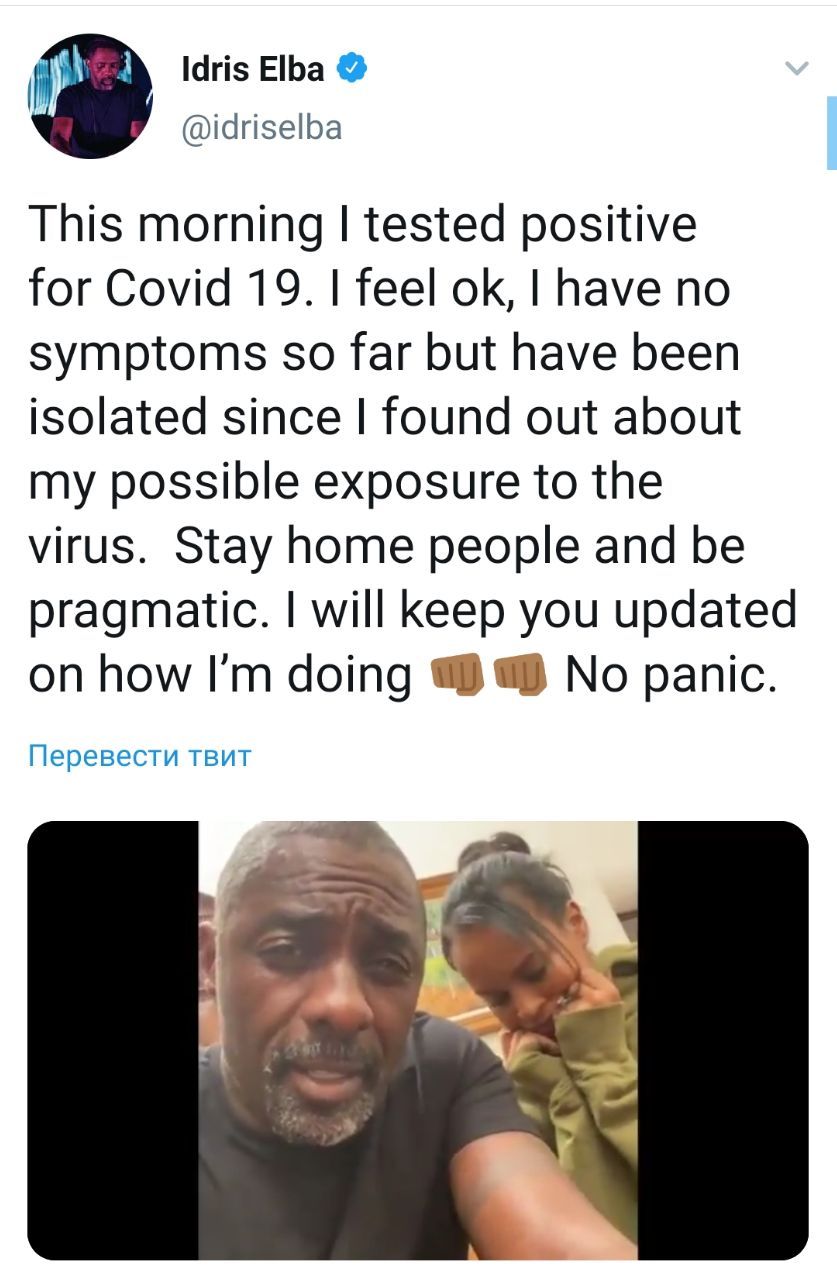Image resolution: width=837 pixels, height=1280 pixels.
Task: Click the "No panic." text
Action: (x=670, y=674)
